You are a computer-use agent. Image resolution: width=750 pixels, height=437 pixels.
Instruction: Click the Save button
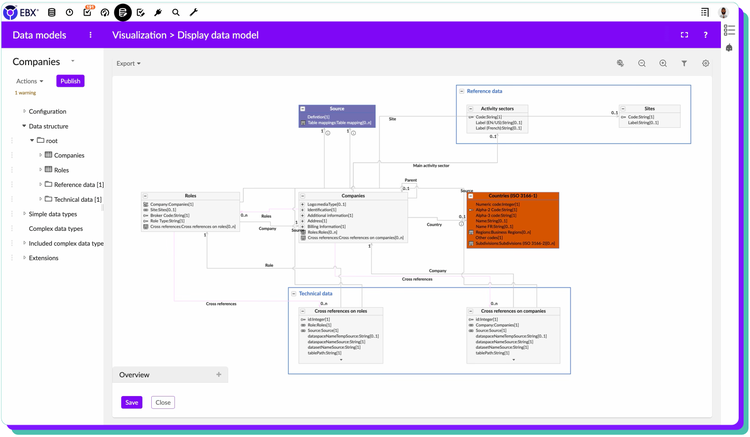(x=132, y=403)
